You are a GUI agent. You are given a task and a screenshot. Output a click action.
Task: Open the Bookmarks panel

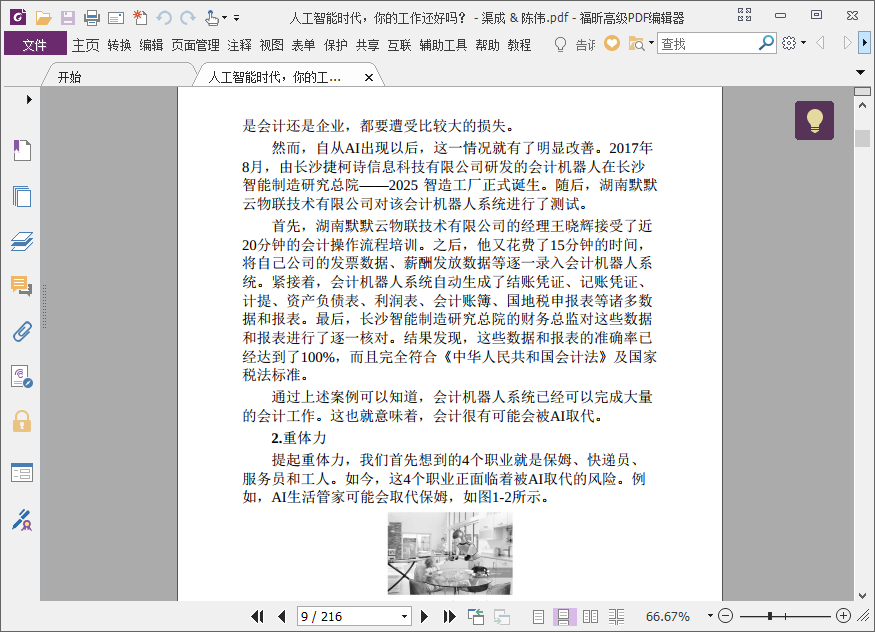(22, 150)
